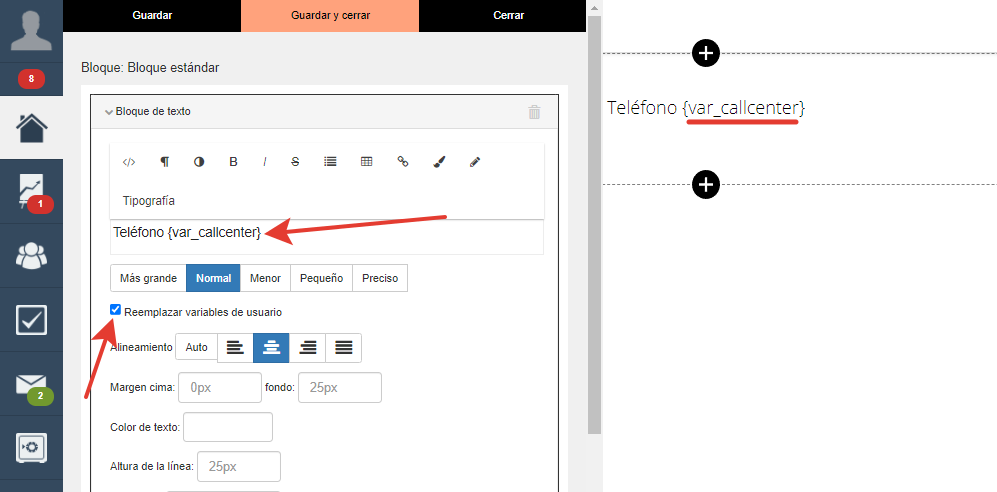The width and height of the screenshot is (997, 492).
Task: Toggle strikethrough formatting
Action: (x=295, y=162)
